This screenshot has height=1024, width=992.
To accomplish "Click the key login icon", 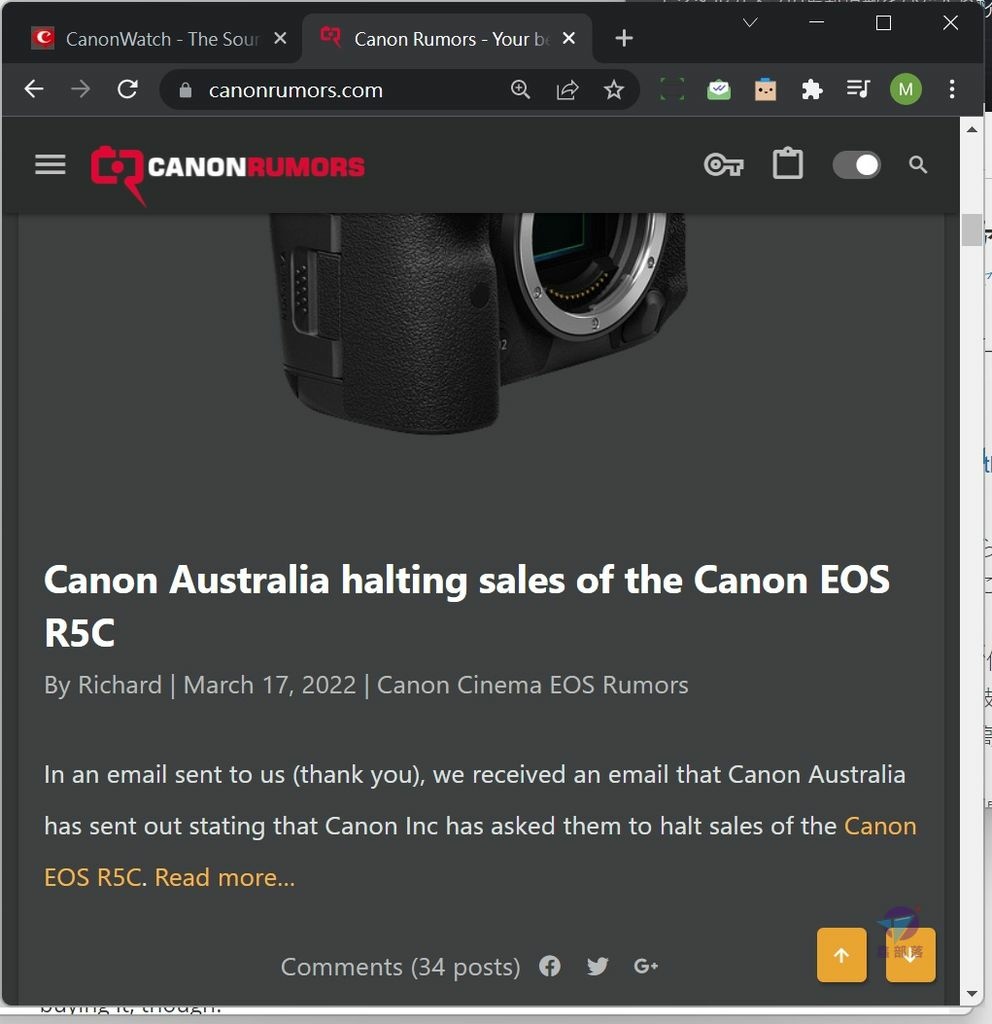I will click(724, 165).
